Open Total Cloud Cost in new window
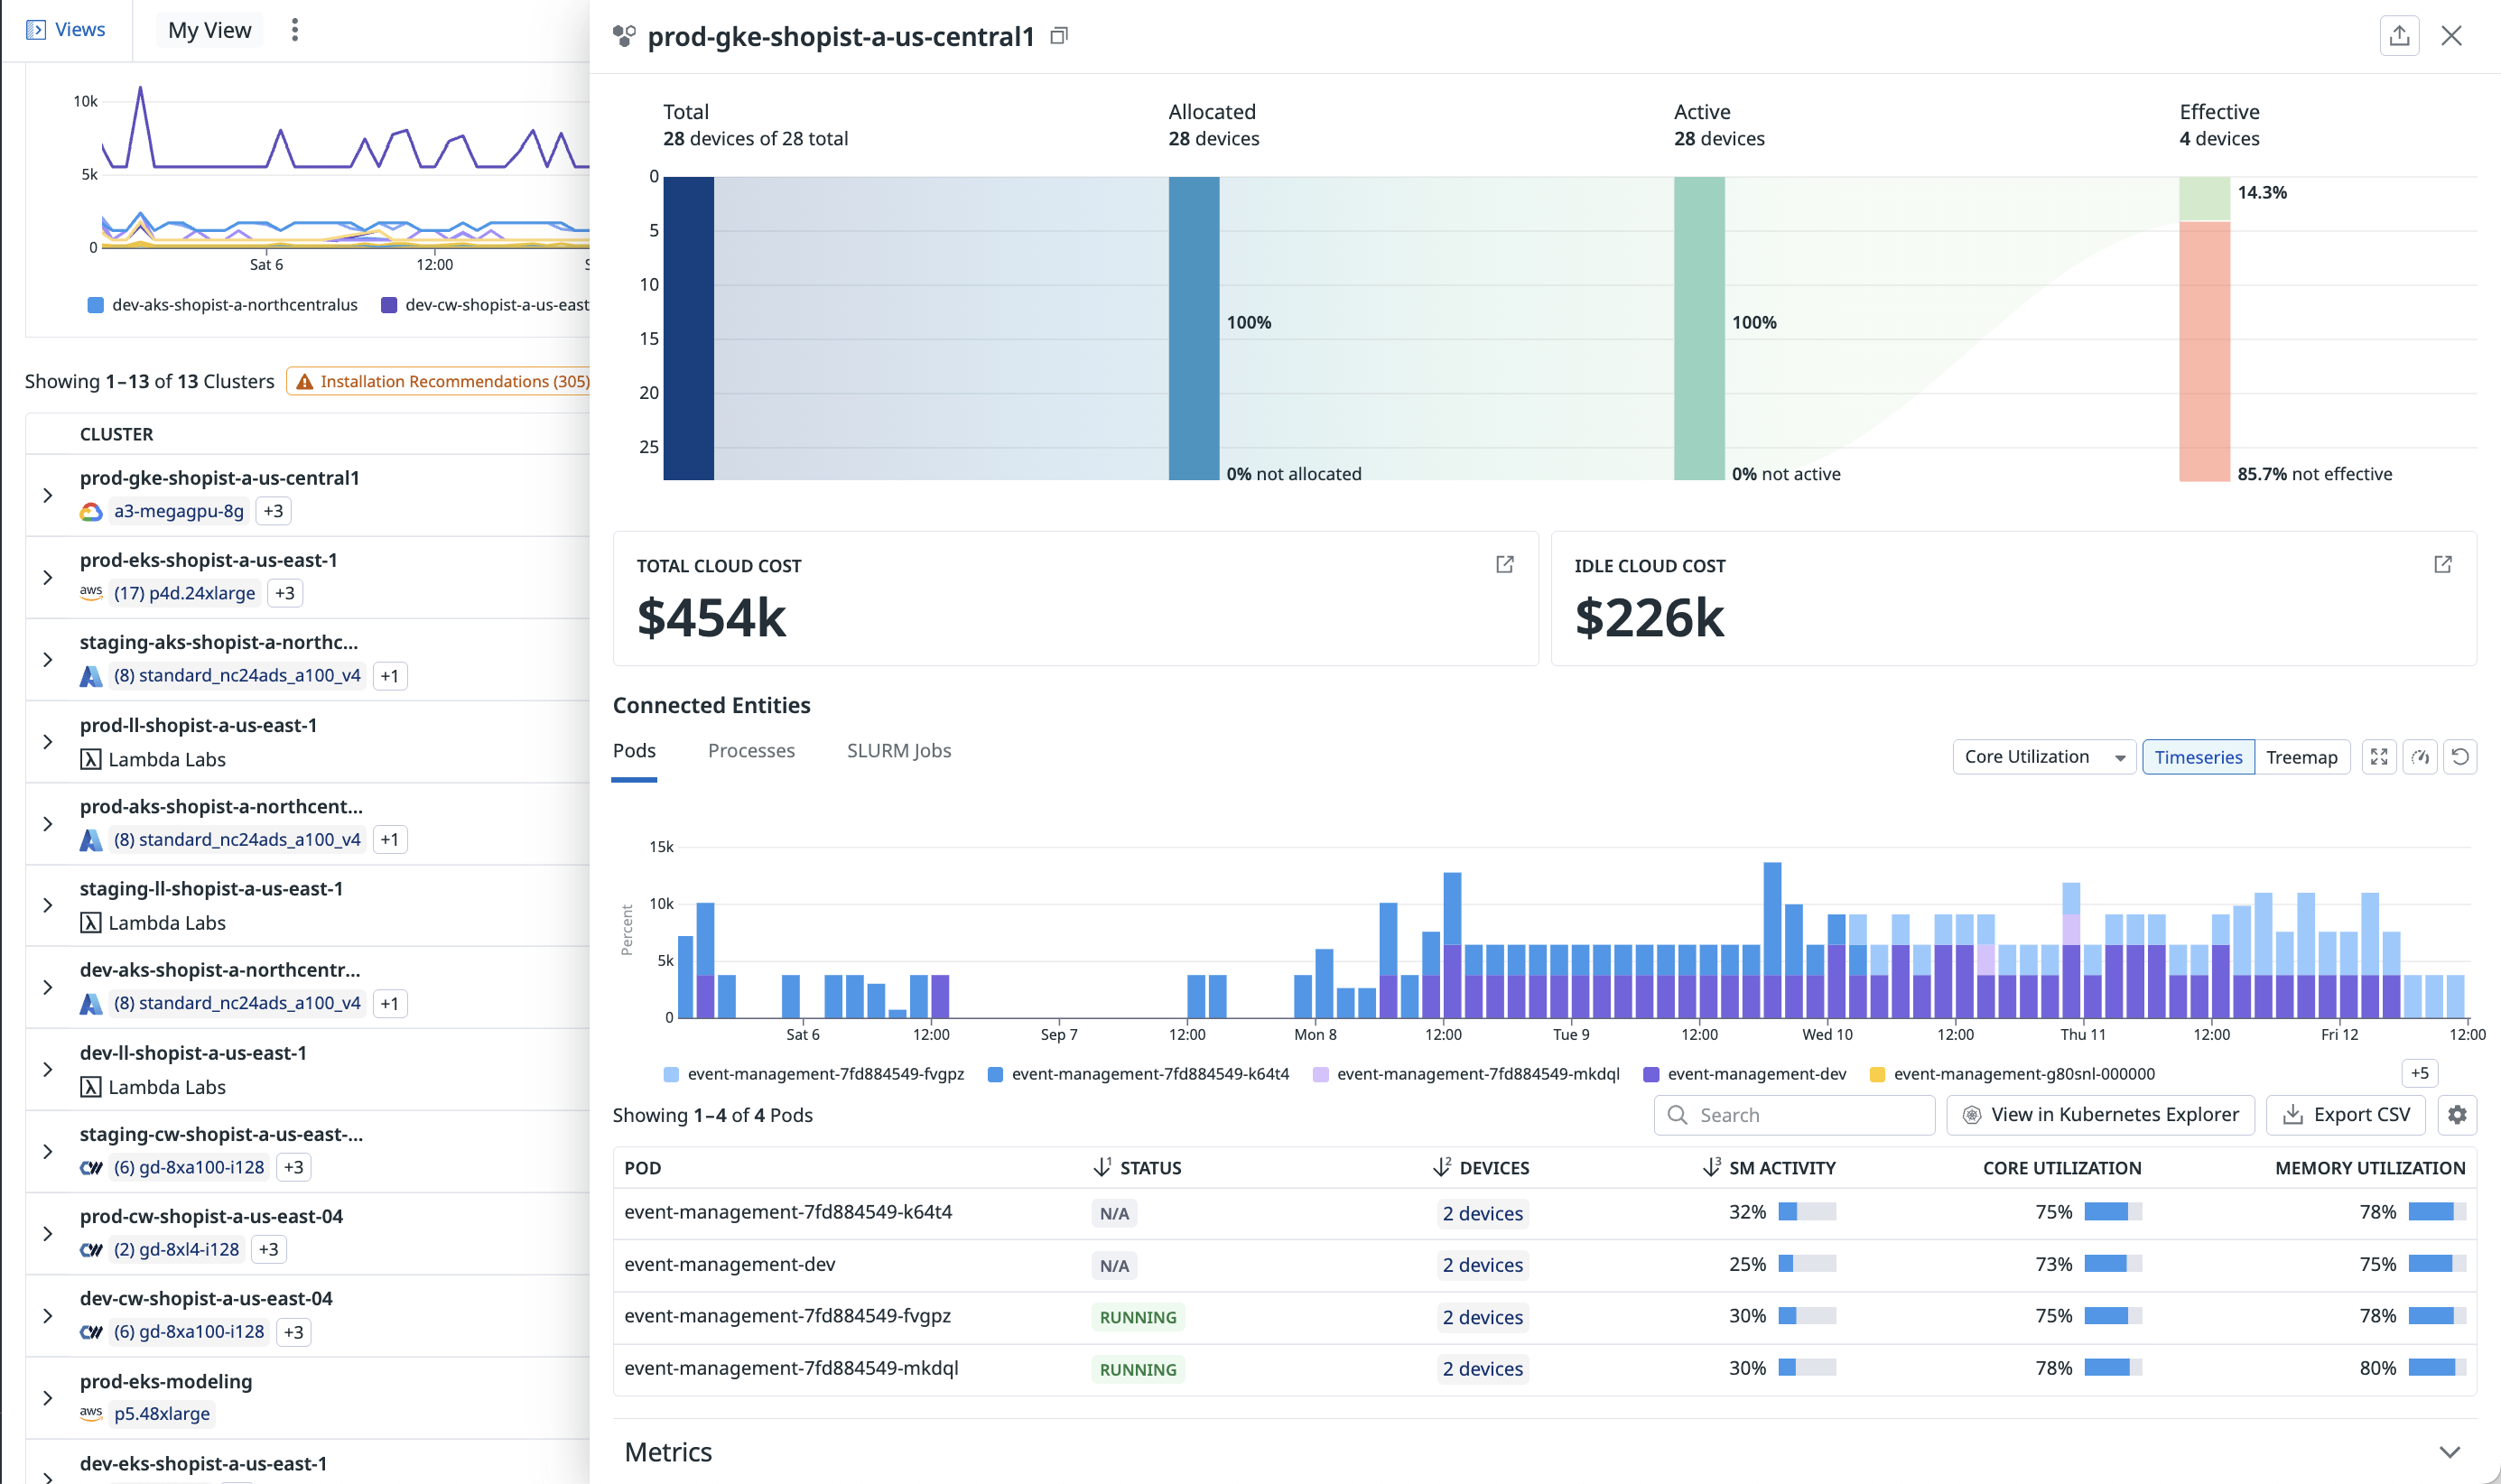 [1504, 564]
